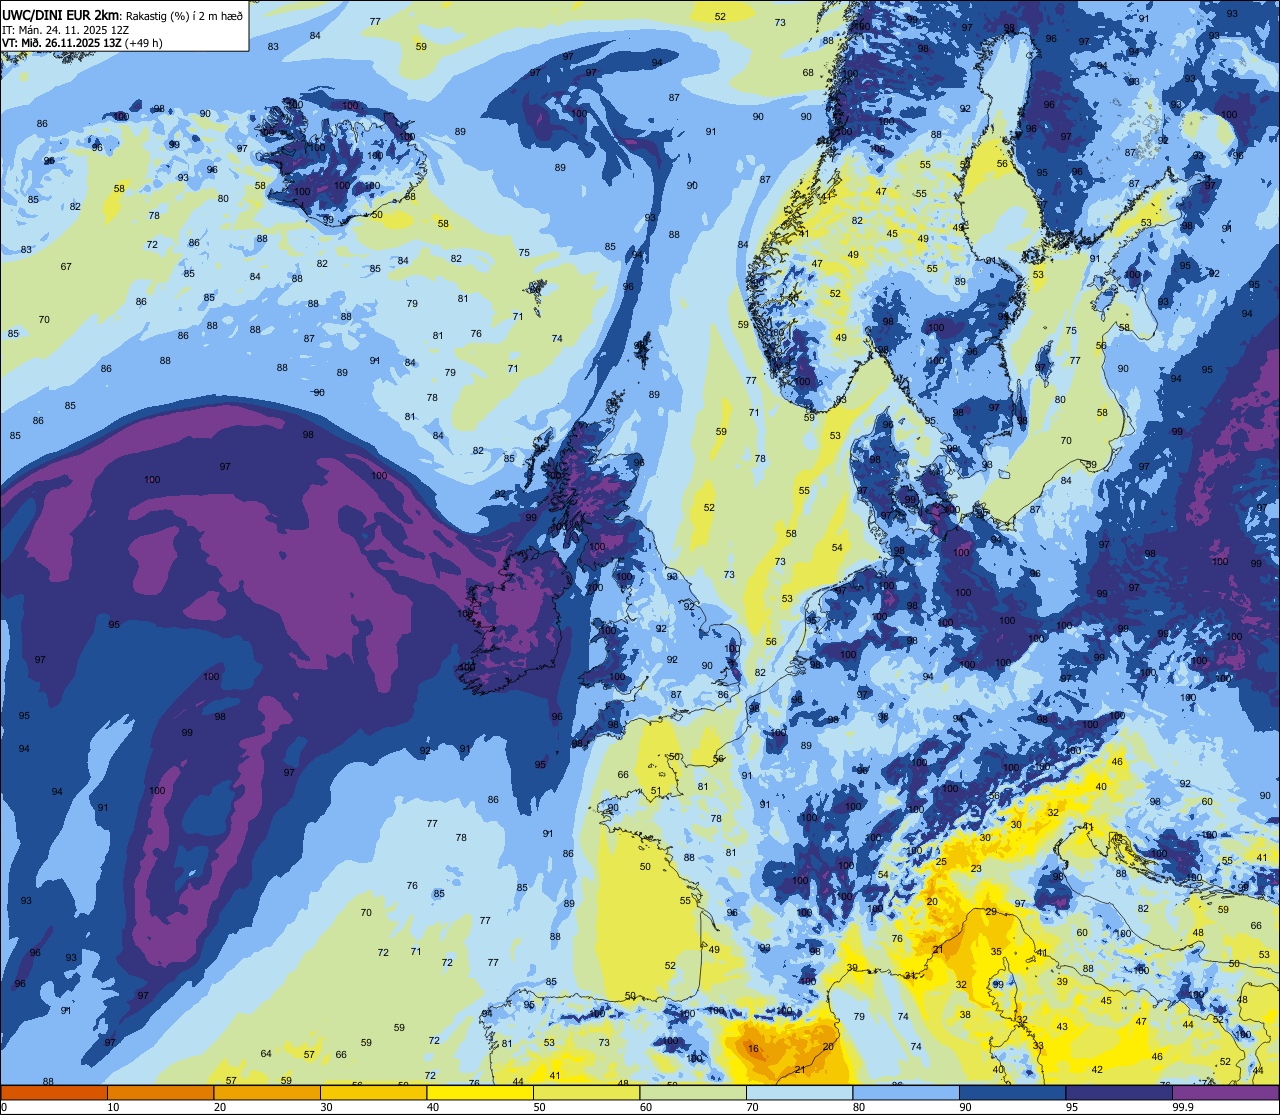Image resolution: width=1280 pixels, height=1115 pixels.
Task: Click the map title "UWC/DINI EUR 2km"
Action: pos(60,14)
